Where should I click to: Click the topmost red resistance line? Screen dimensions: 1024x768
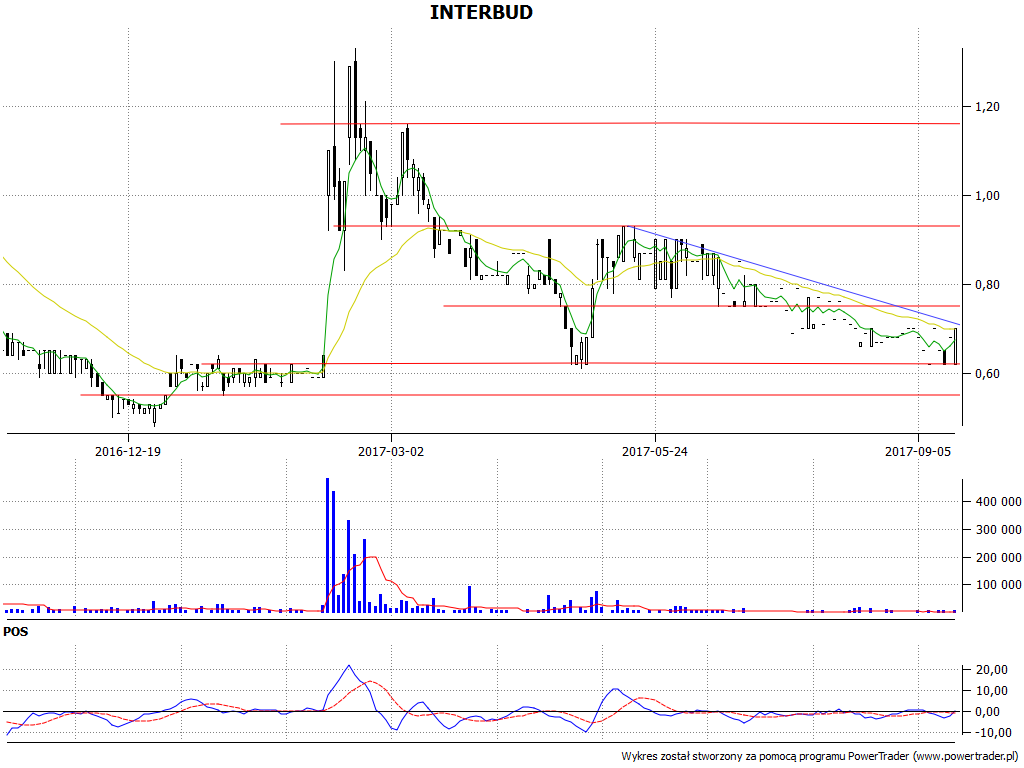point(620,123)
